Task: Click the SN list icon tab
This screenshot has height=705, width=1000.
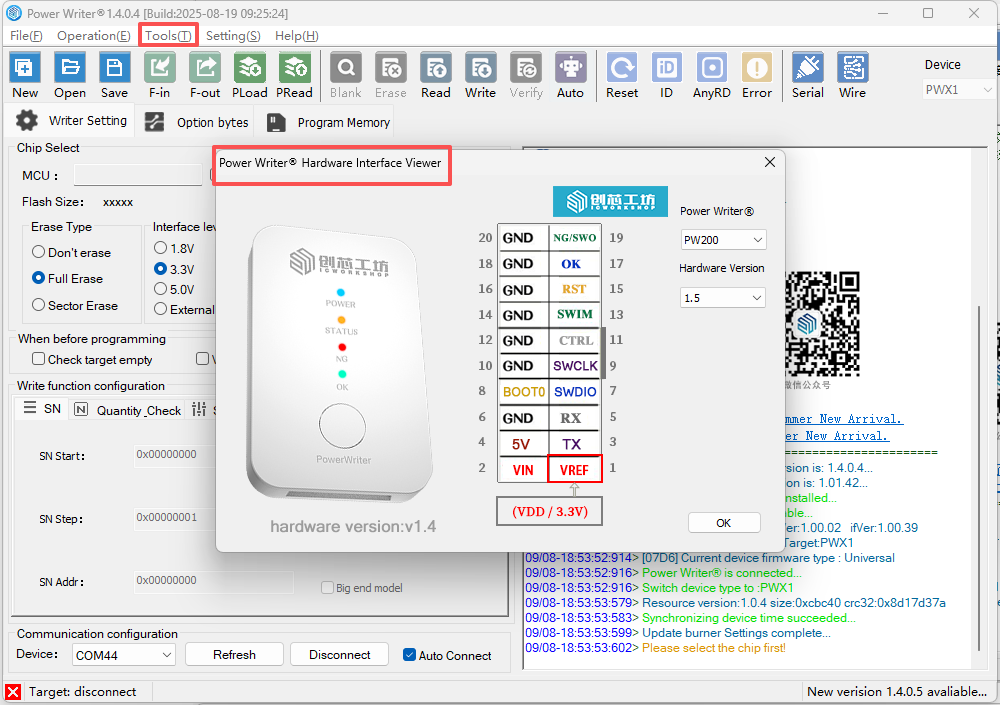Action: point(29,408)
